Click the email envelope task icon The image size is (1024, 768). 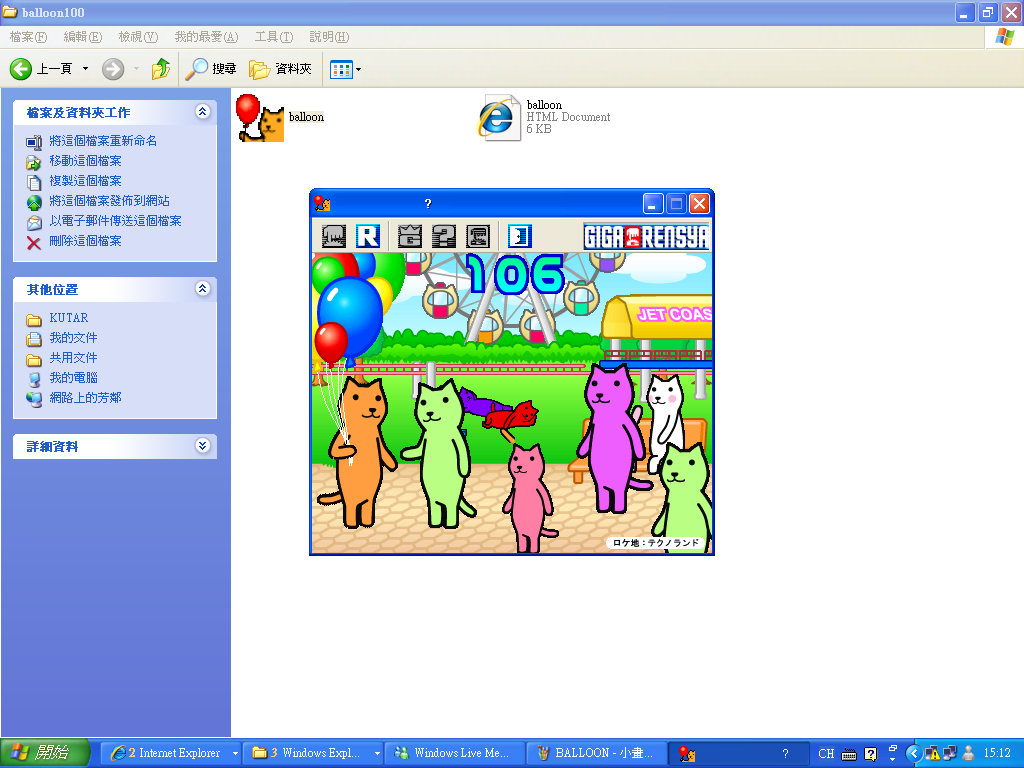34,223
